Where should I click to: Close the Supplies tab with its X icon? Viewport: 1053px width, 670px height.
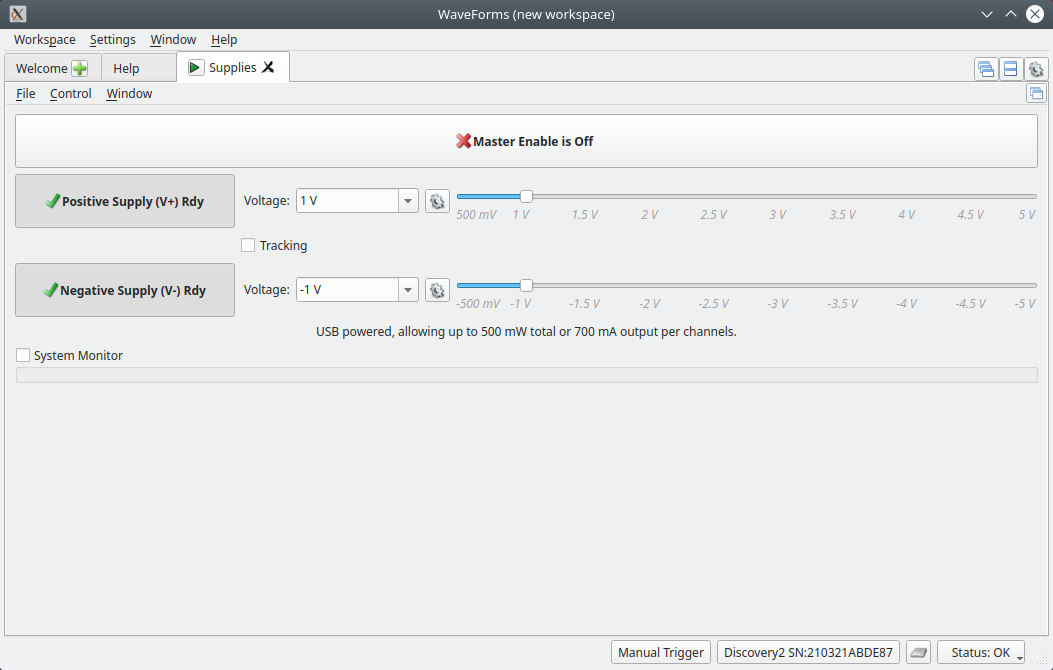click(x=268, y=67)
